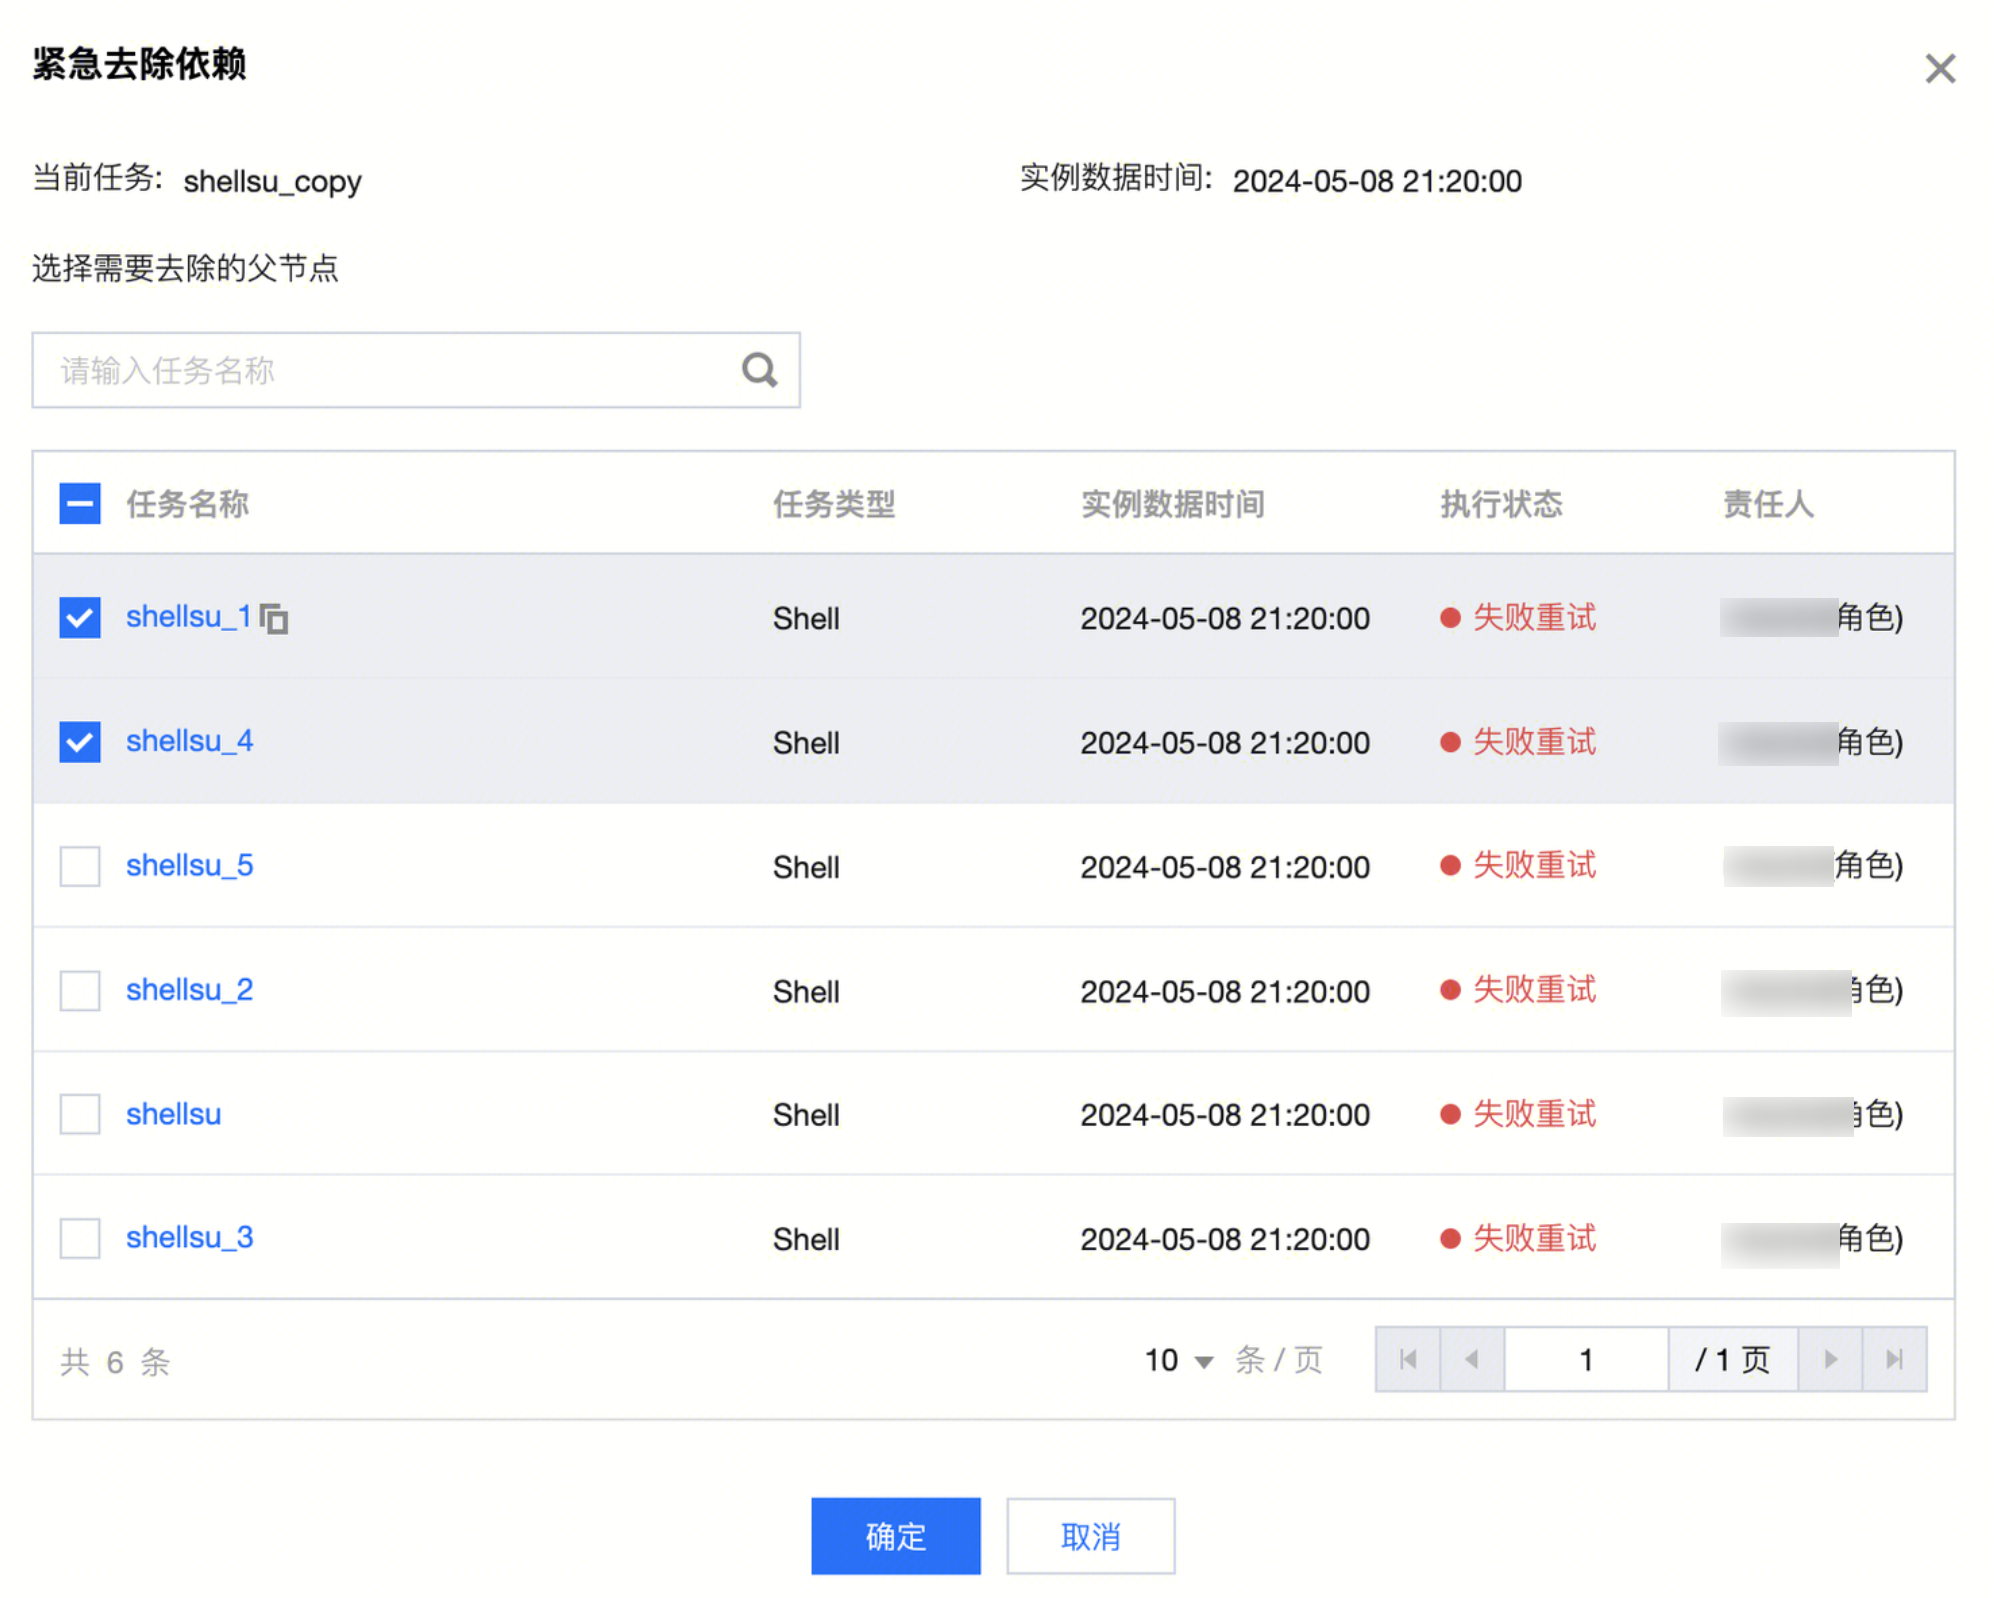The height and width of the screenshot is (1598, 1994).
Task: Open the shellsu_5 task link
Action: 189,865
